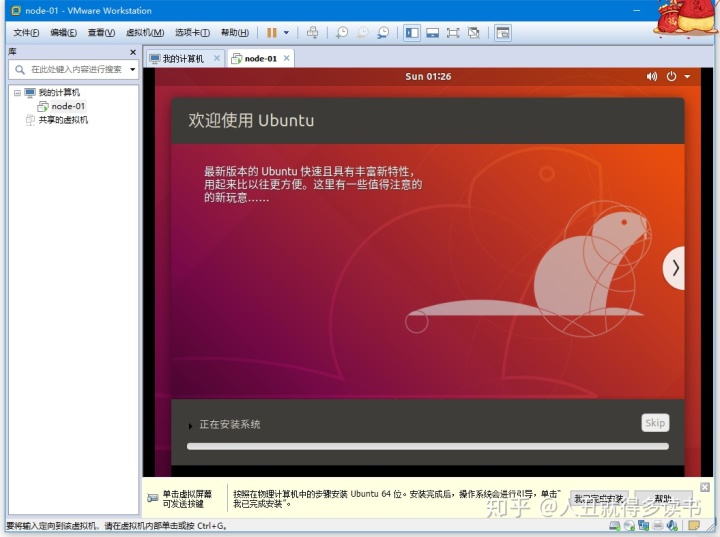Take a snapshot of the virtual machine
The image size is (720, 537).
(342, 33)
